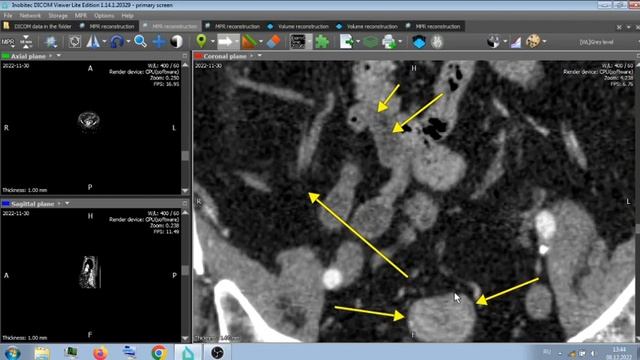Viewport: 640px width, 360px height.
Task: Select the black-white window level tool
Action: click(x=176, y=42)
